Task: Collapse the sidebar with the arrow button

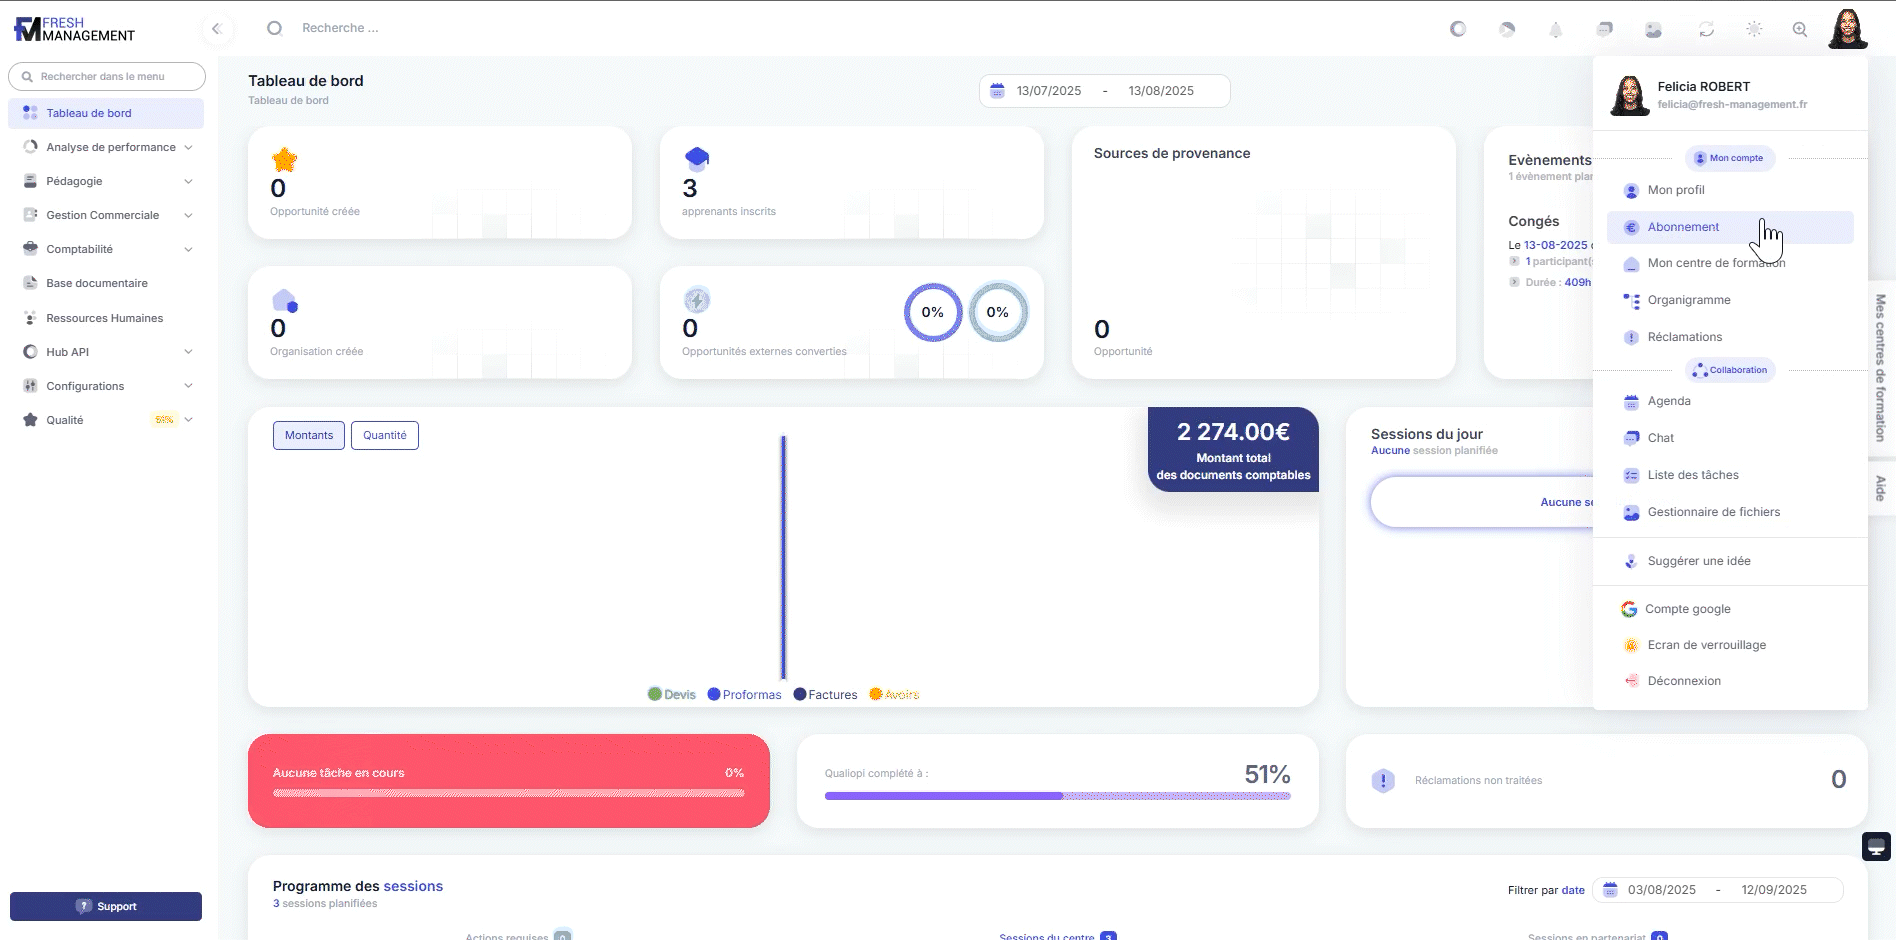Action: [x=216, y=29]
